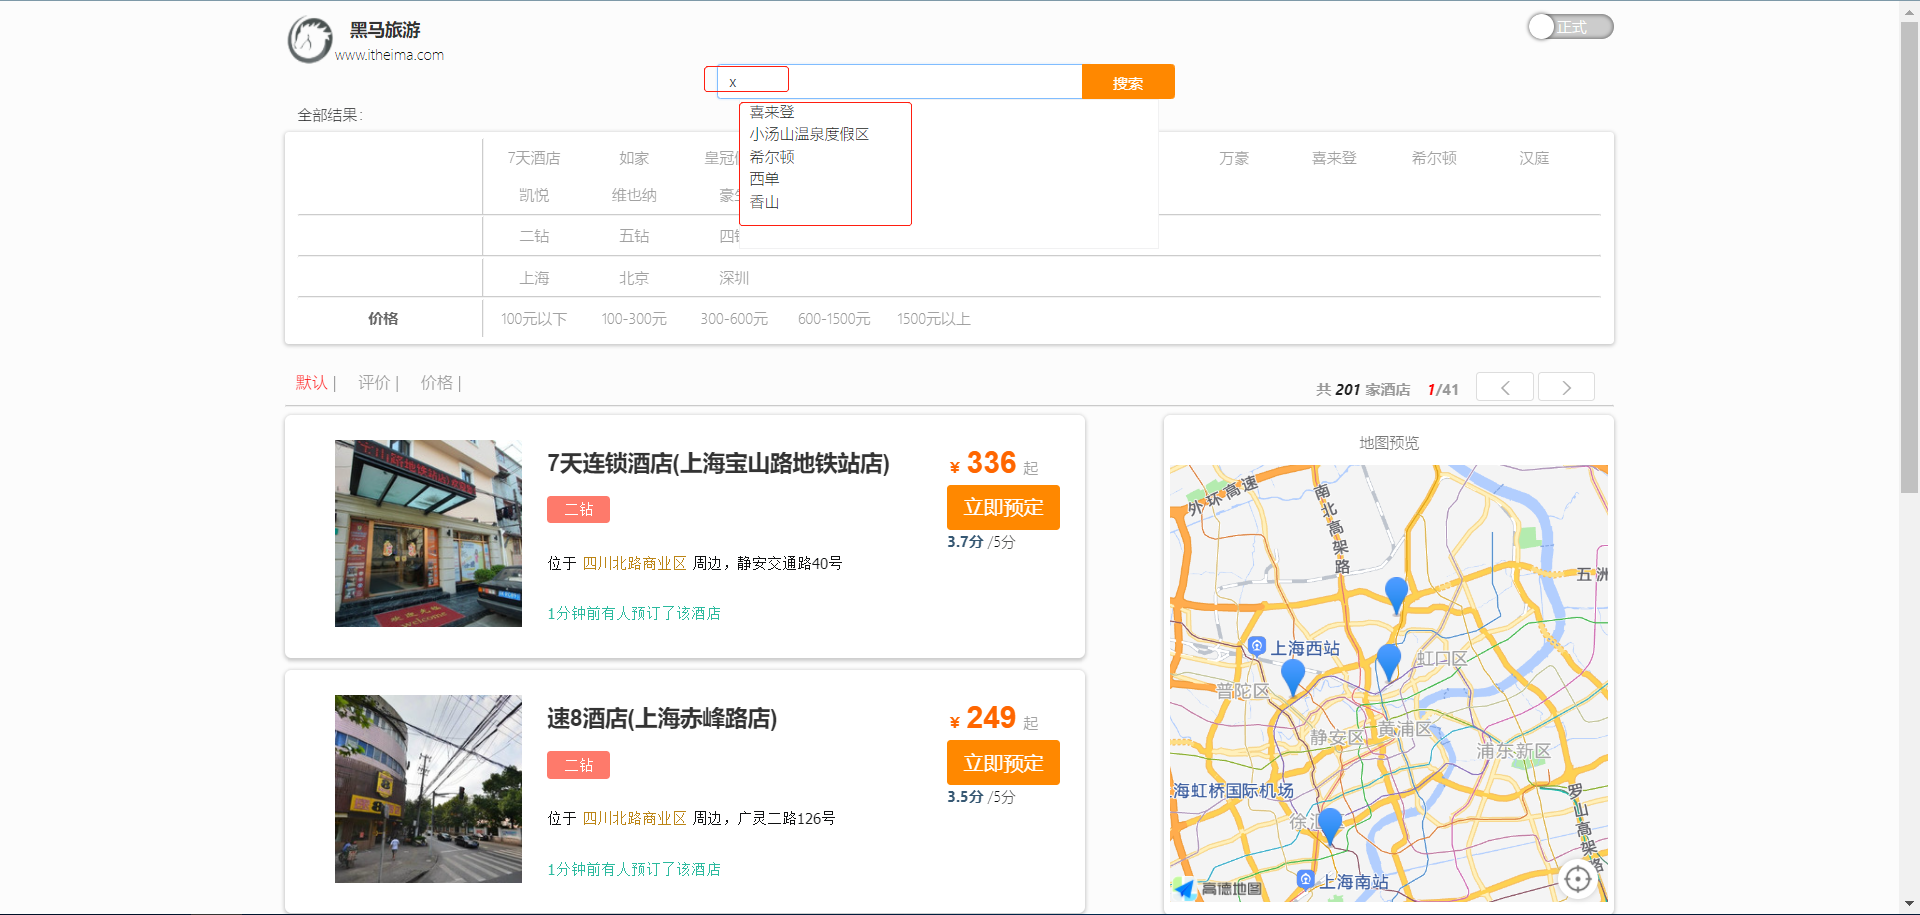Click the orange 搜索 button
Screen dimensions: 1920x915
[1128, 82]
